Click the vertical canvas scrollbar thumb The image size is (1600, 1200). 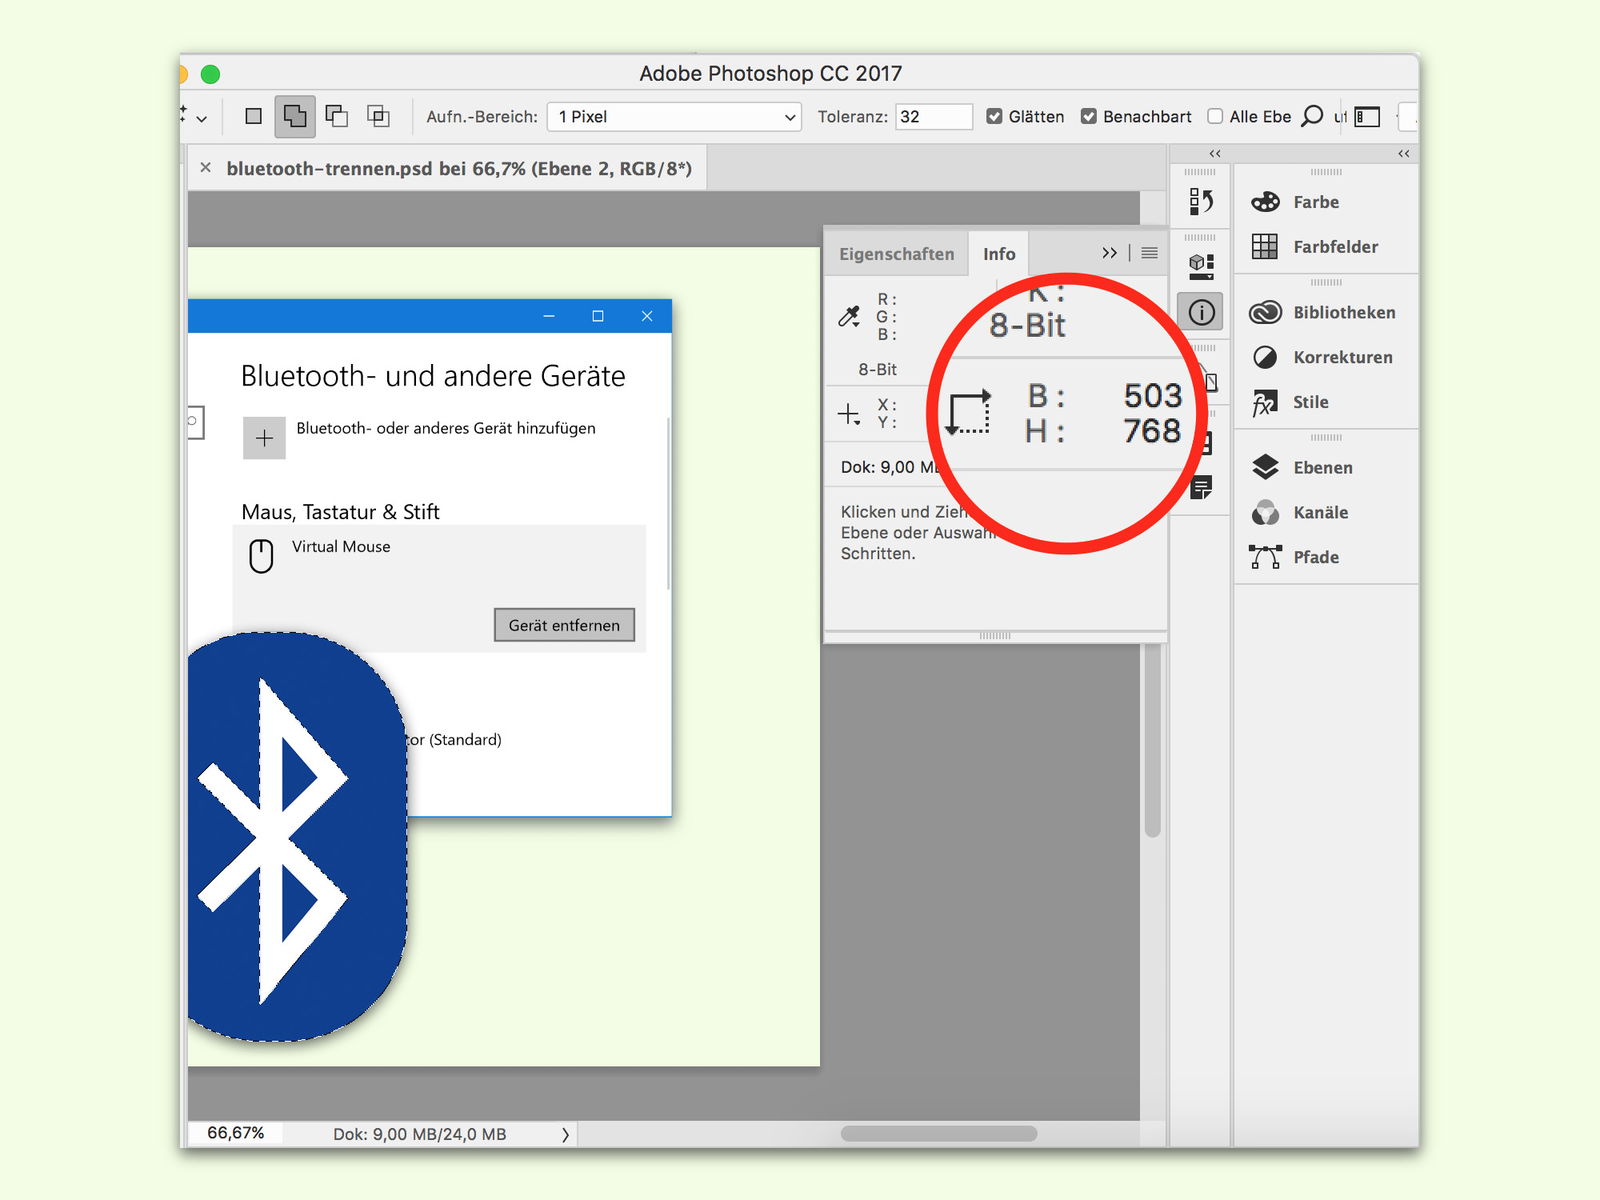[1152, 740]
